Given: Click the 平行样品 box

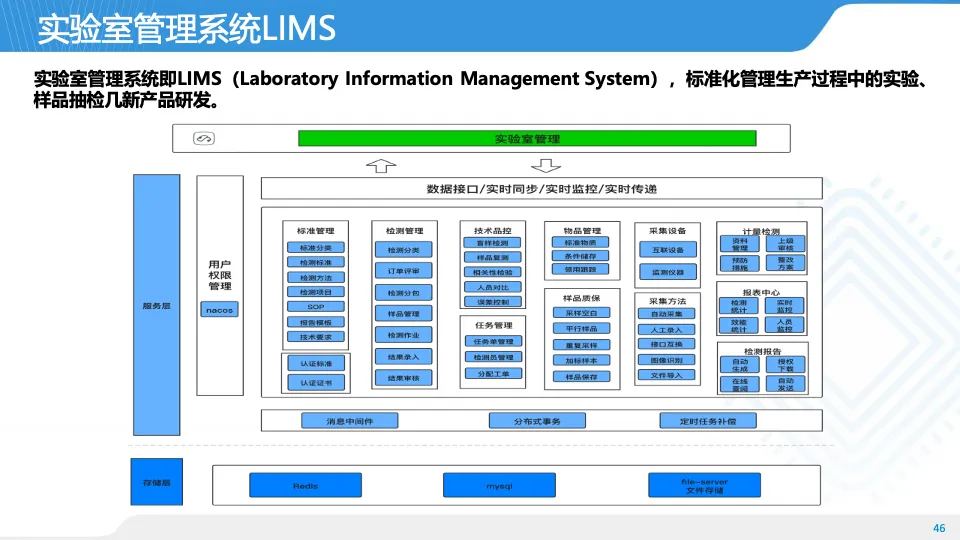Looking at the screenshot, I should coord(581,329).
